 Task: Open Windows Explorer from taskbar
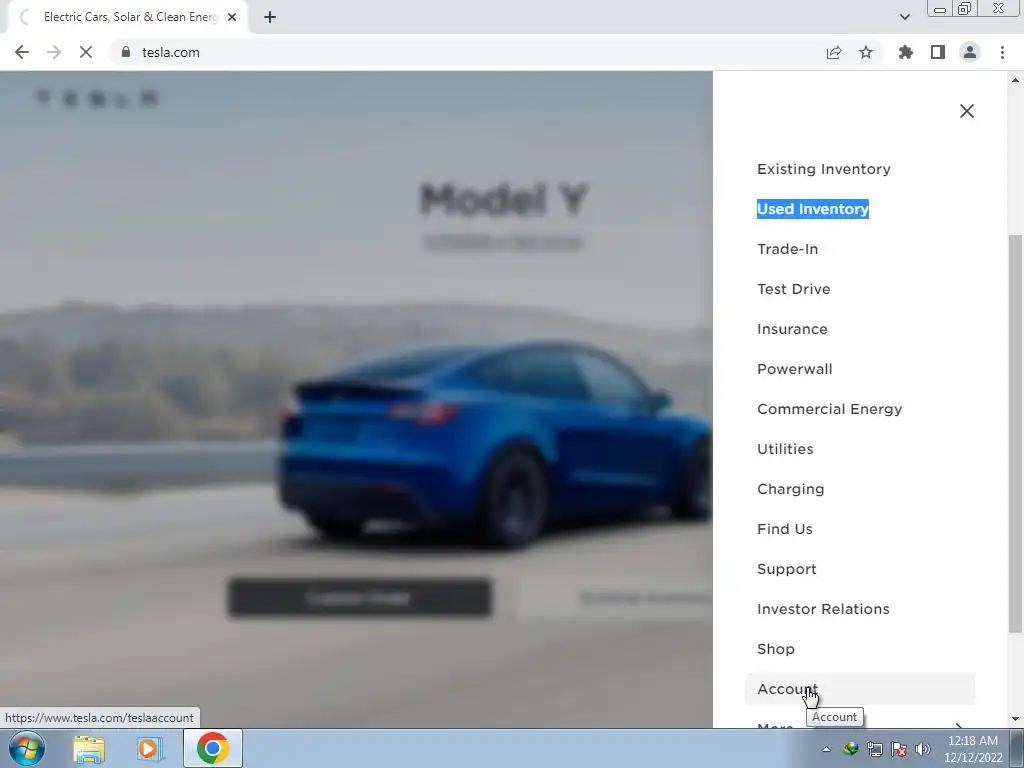click(89, 748)
